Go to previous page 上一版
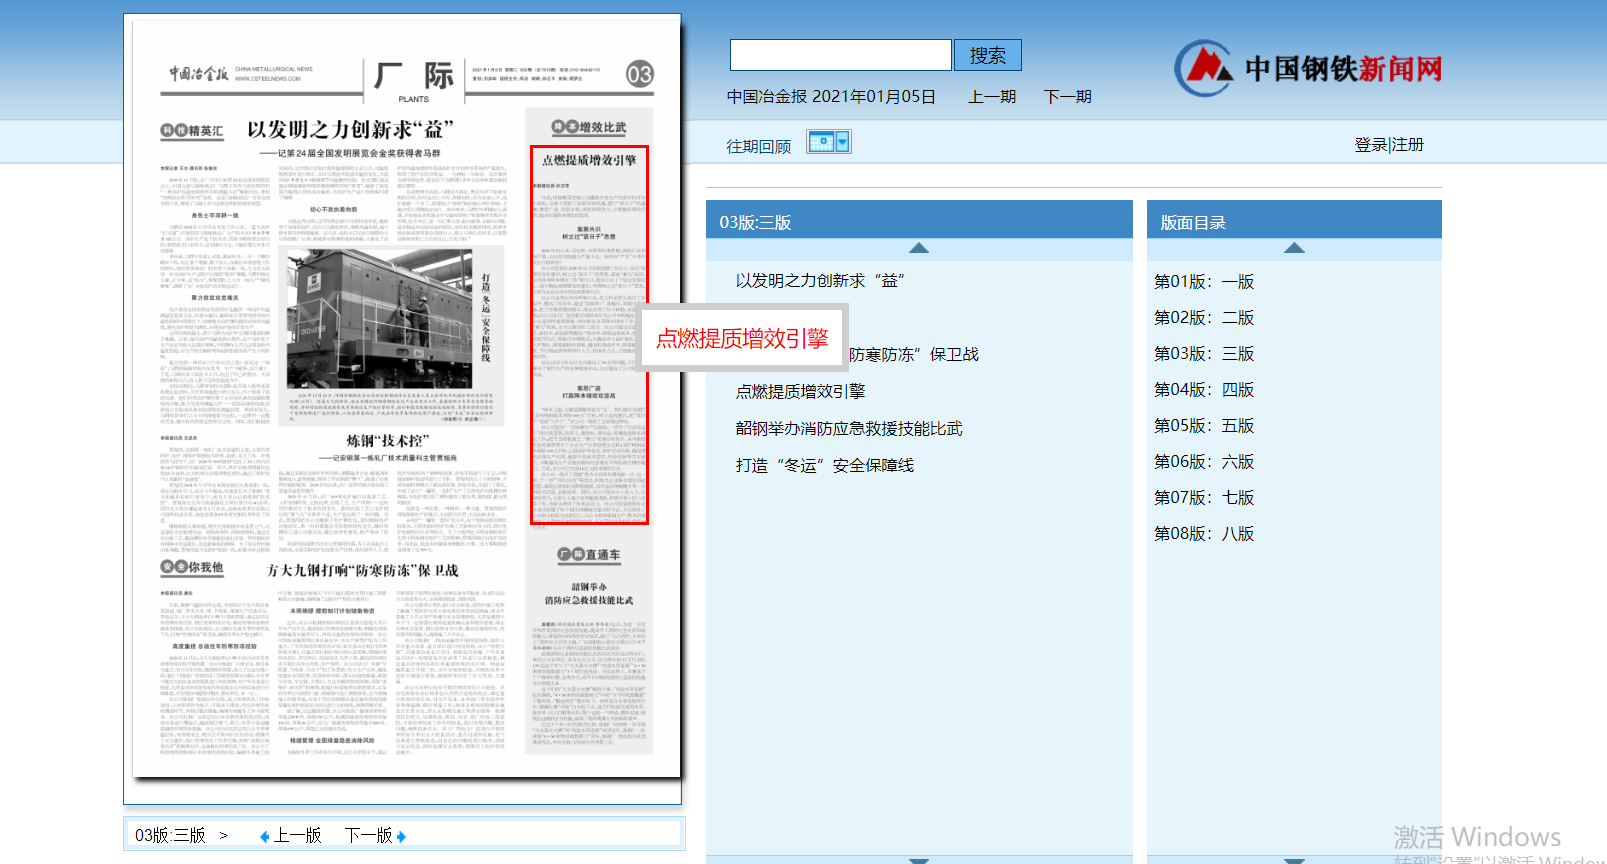Image resolution: width=1607 pixels, height=864 pixels. [297, 836]
